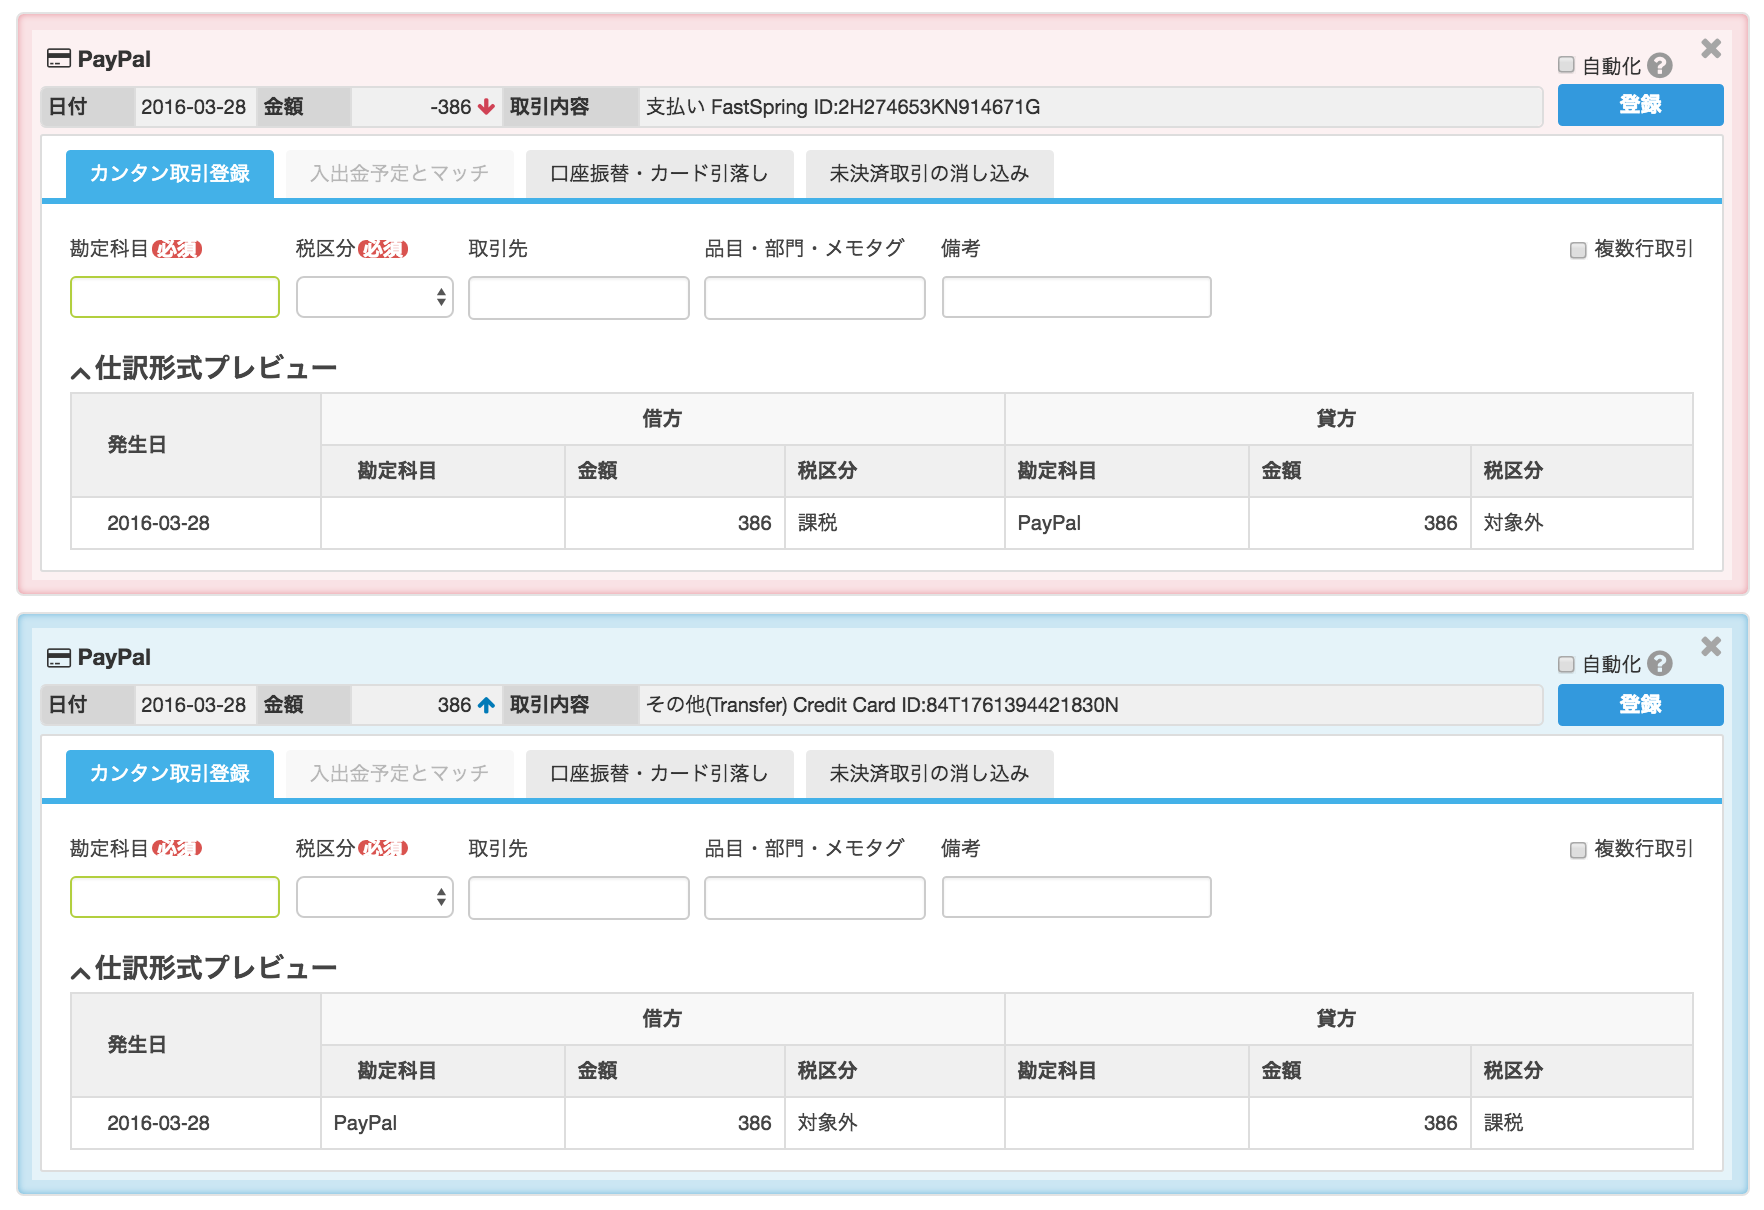
Task: Select カンタン取引登録 tab in the Transfer Credit Card panel
Action: tap(170, 774)
